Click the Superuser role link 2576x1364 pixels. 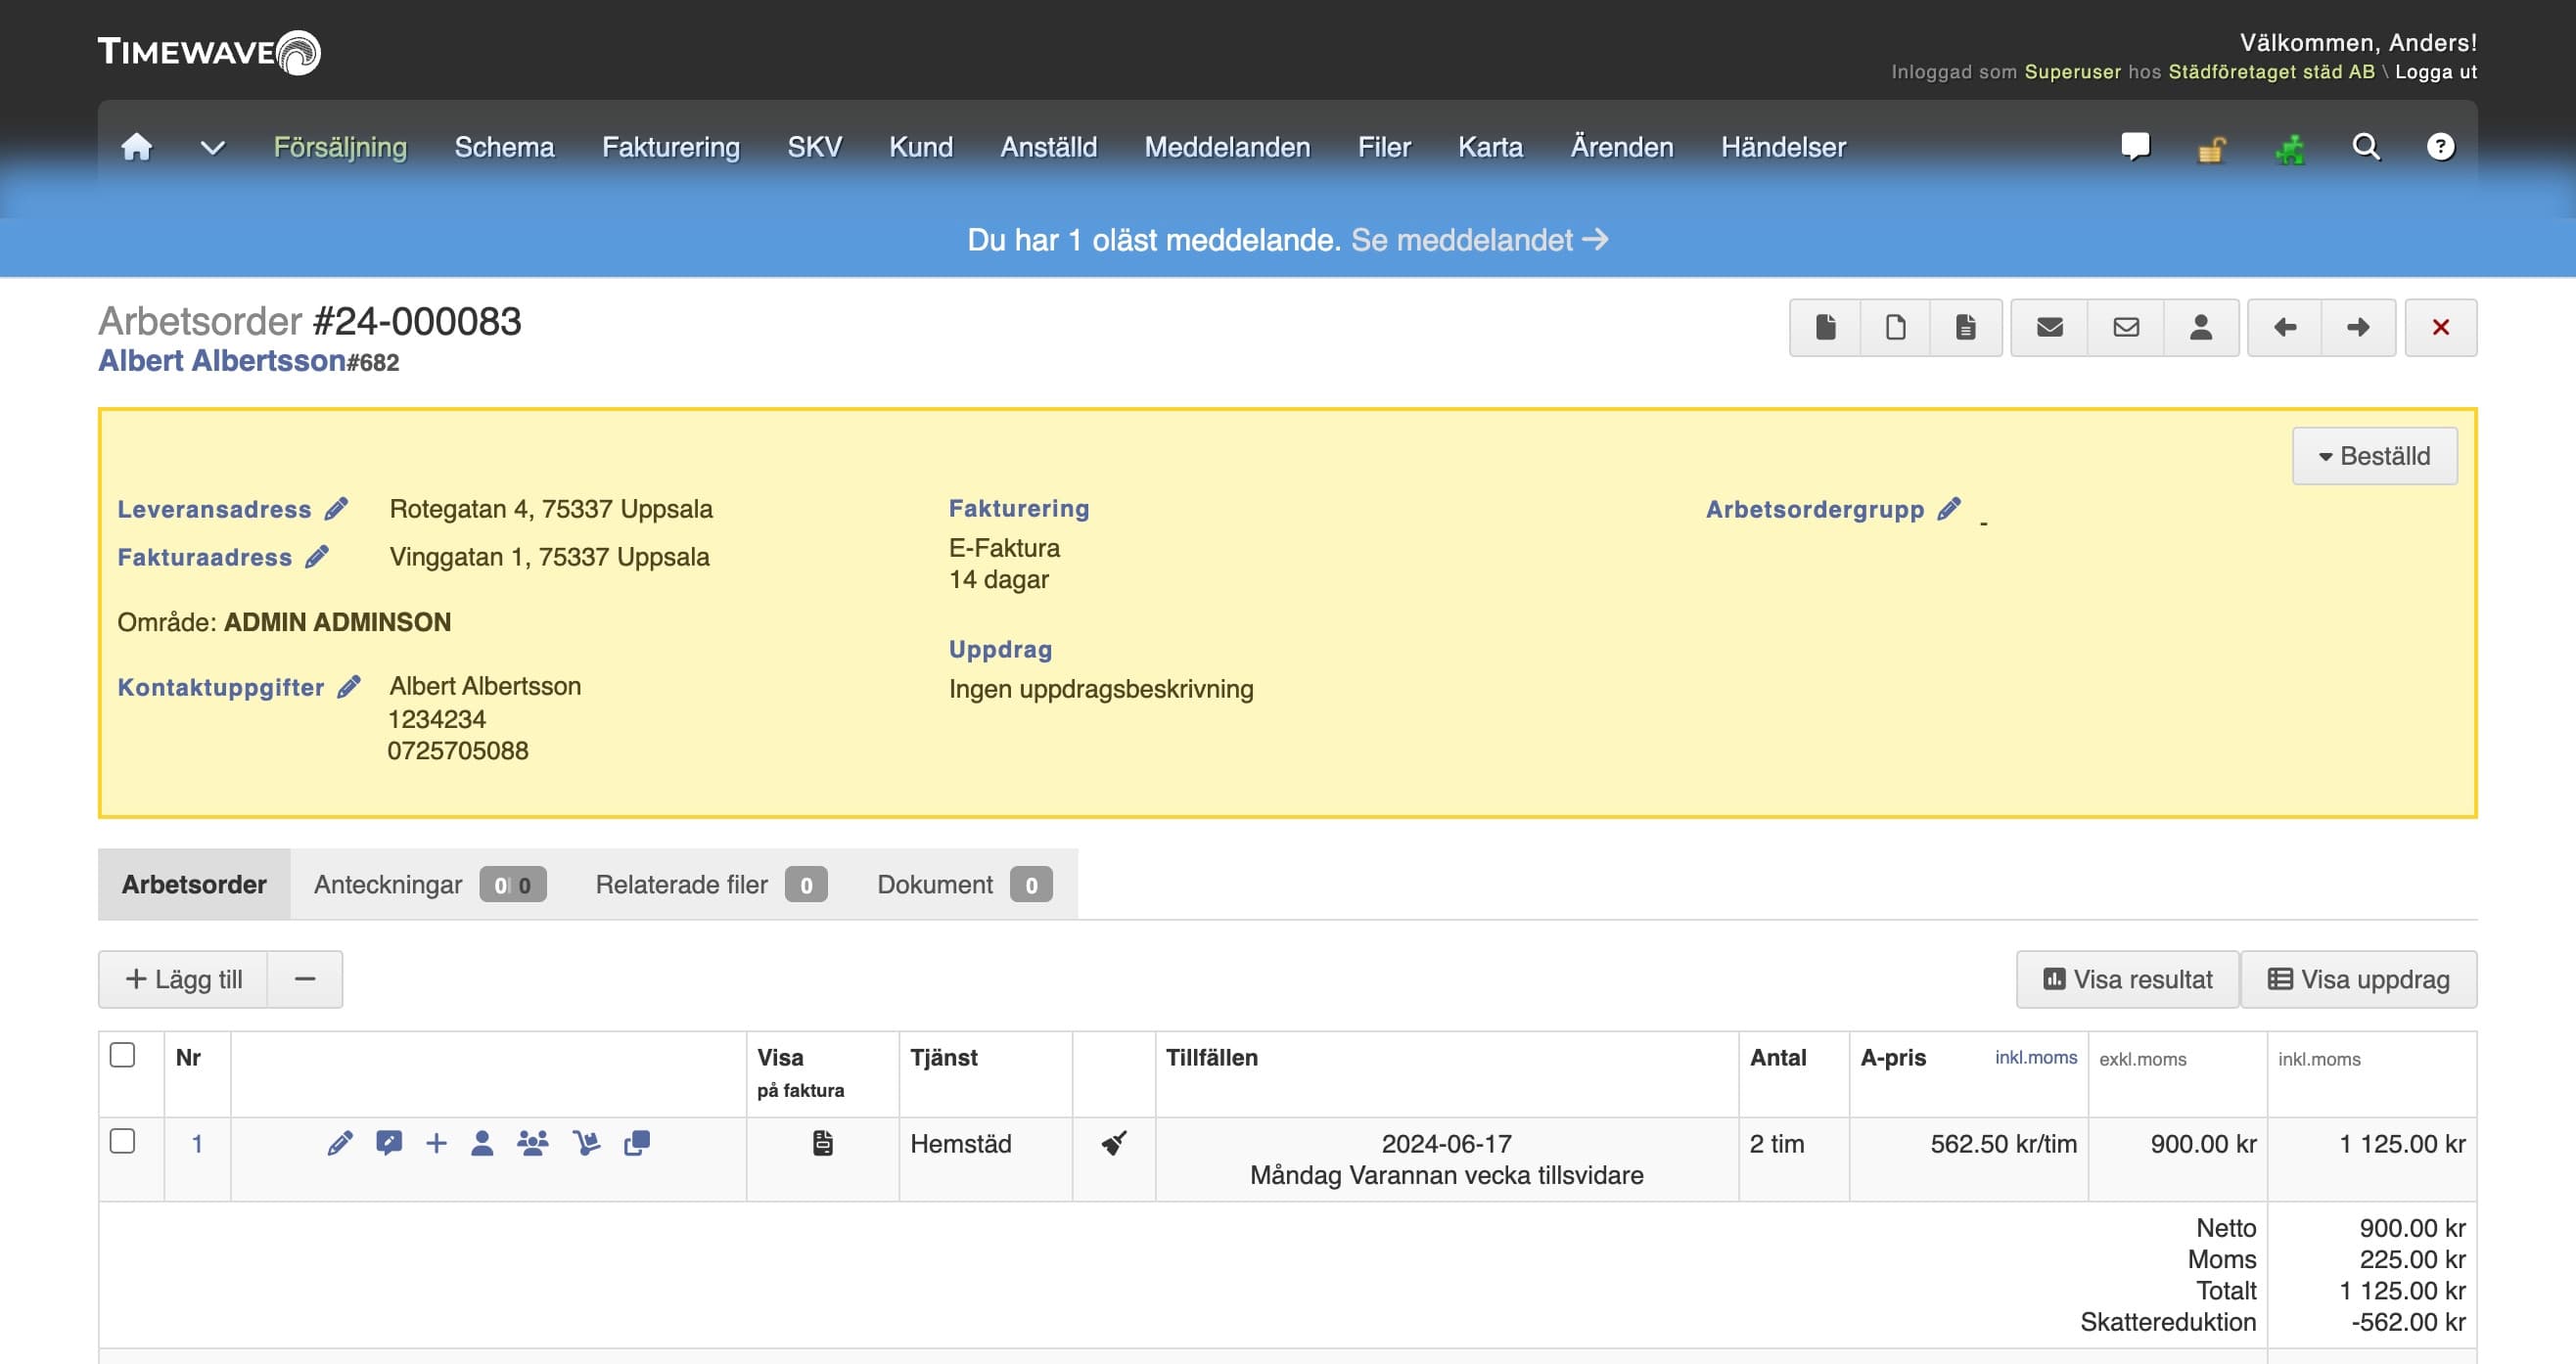pos(2072,72)
